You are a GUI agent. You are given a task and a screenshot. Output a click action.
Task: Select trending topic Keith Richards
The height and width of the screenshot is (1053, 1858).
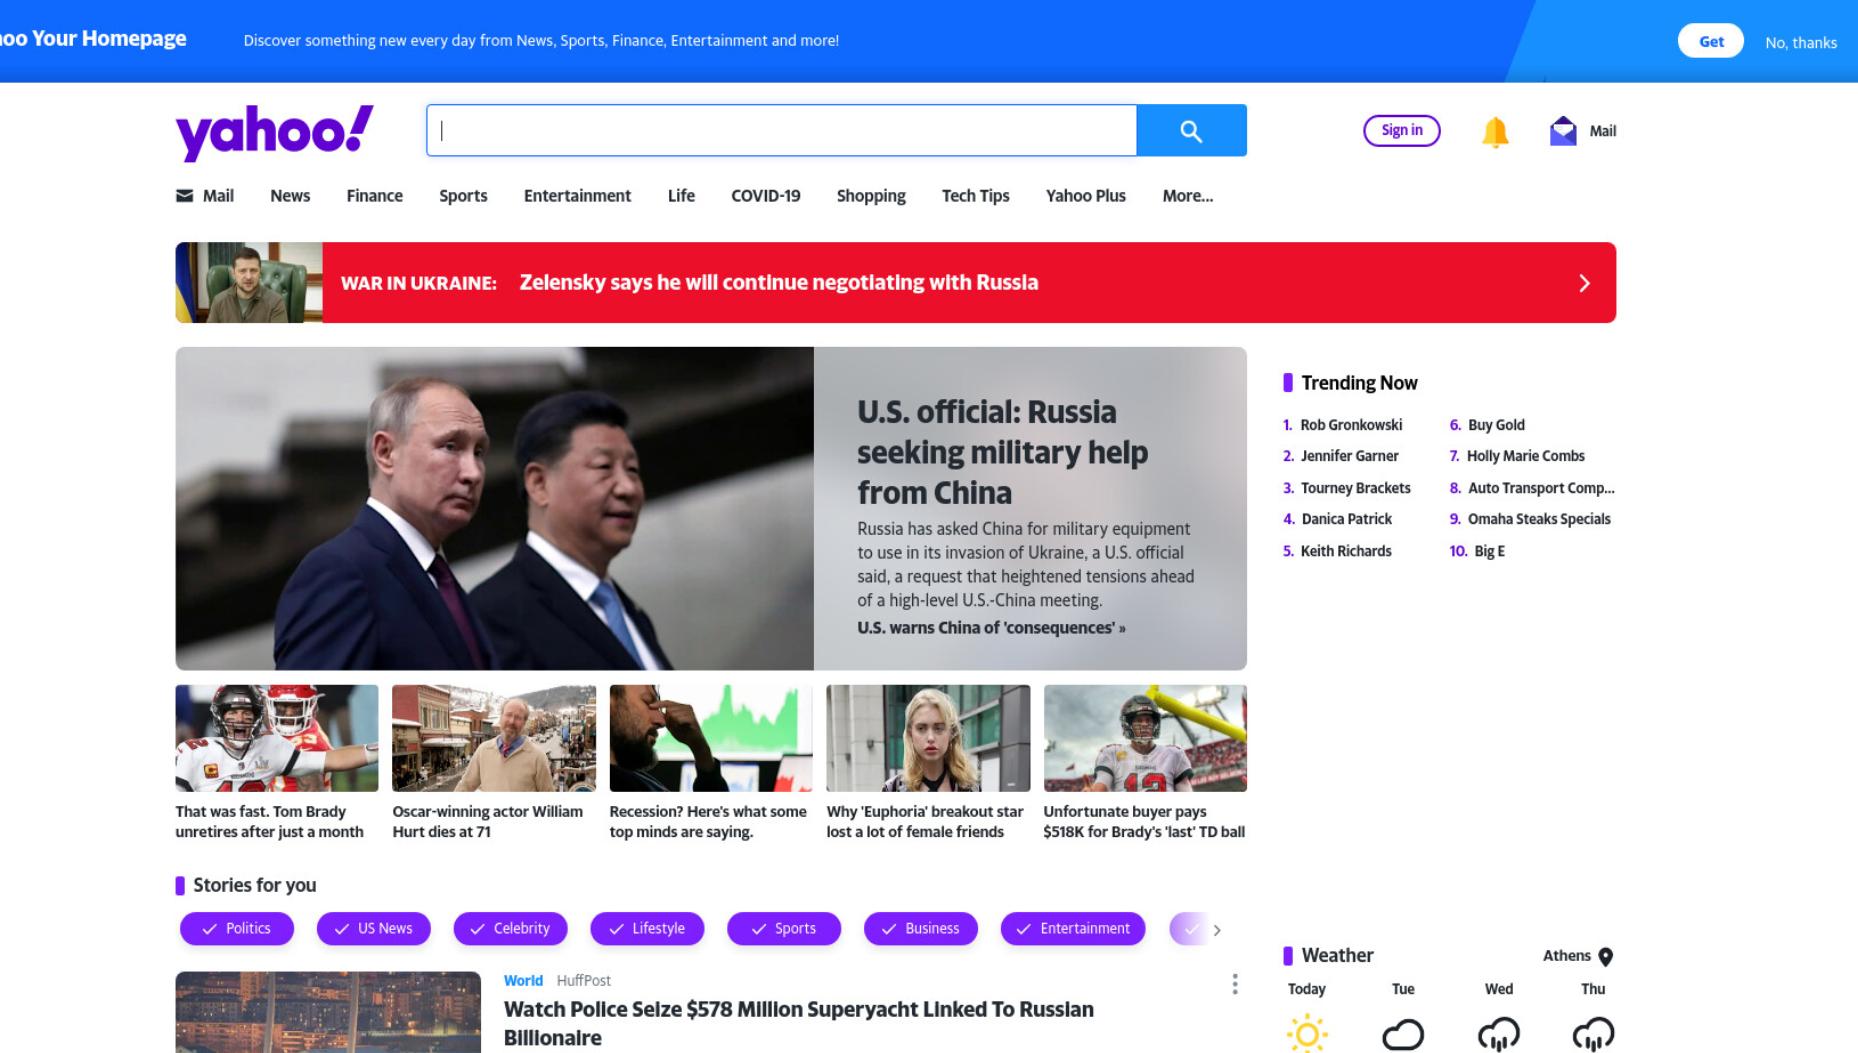(1345, 551)
